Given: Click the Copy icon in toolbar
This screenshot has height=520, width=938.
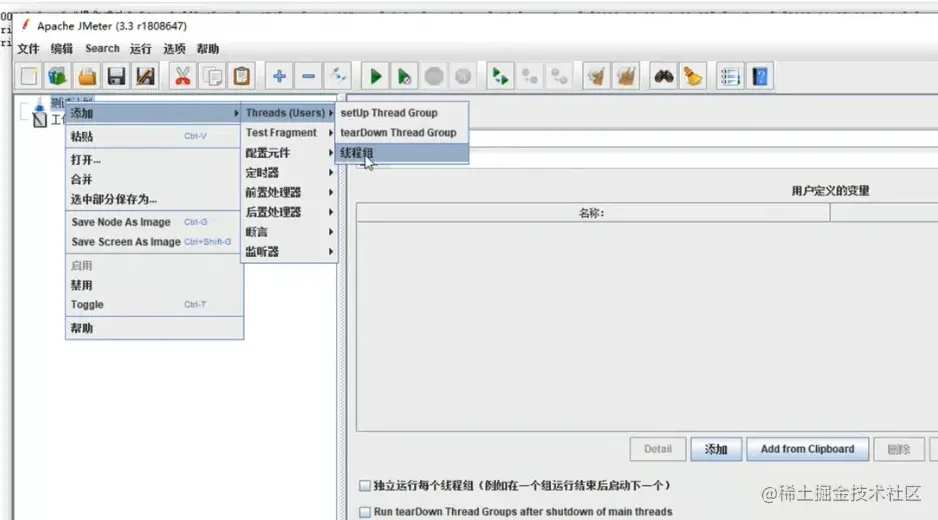Looking at the screenshot, I should click(212, 77).
